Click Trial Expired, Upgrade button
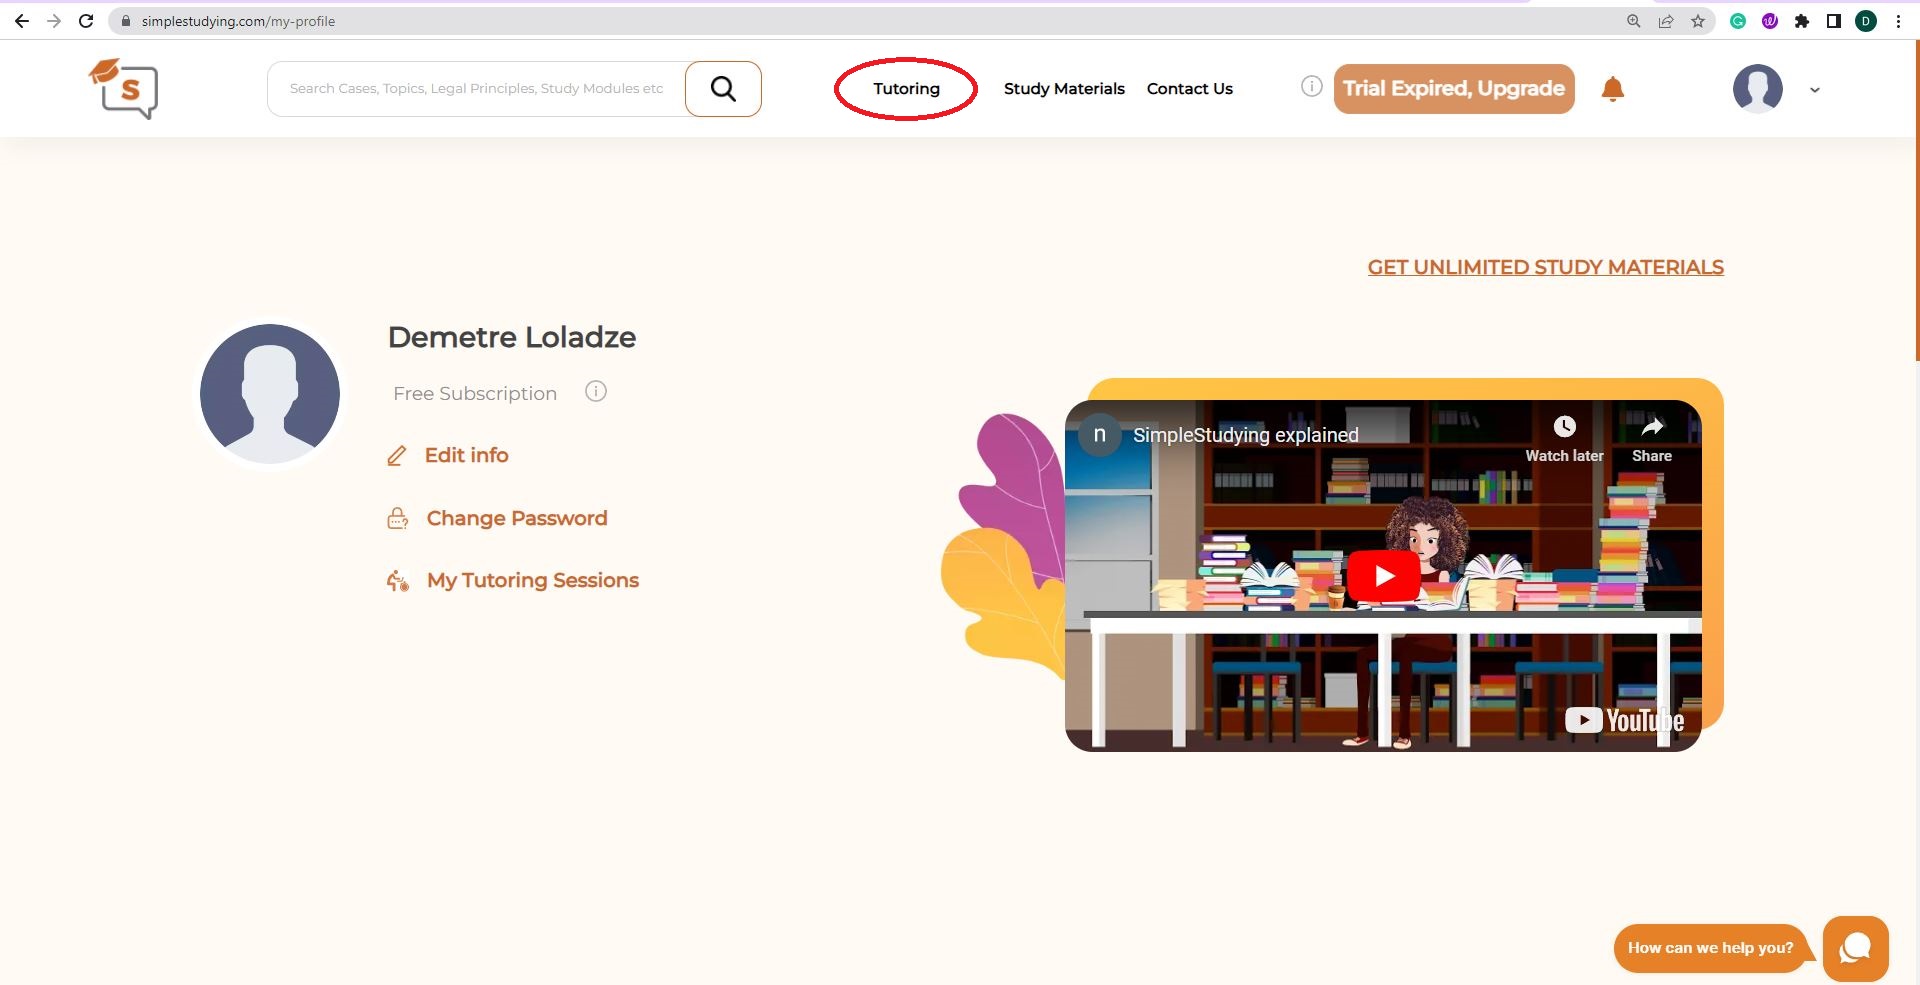 tap(1454, 89)
